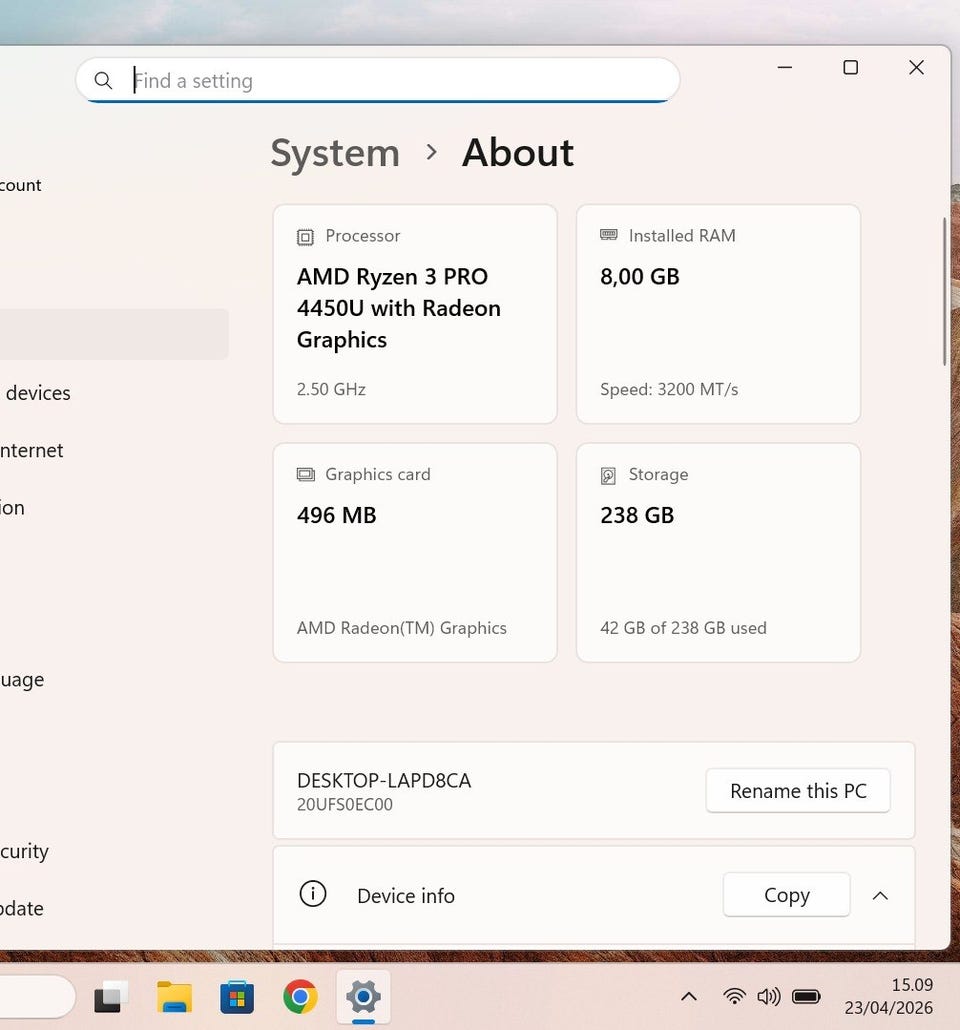Focus the Find a setting field
This screenshot has height=1030, width=960.
400,81
